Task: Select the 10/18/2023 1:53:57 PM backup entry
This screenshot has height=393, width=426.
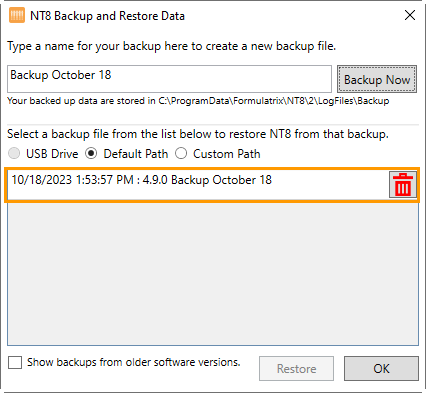Action: coord(198,185)
